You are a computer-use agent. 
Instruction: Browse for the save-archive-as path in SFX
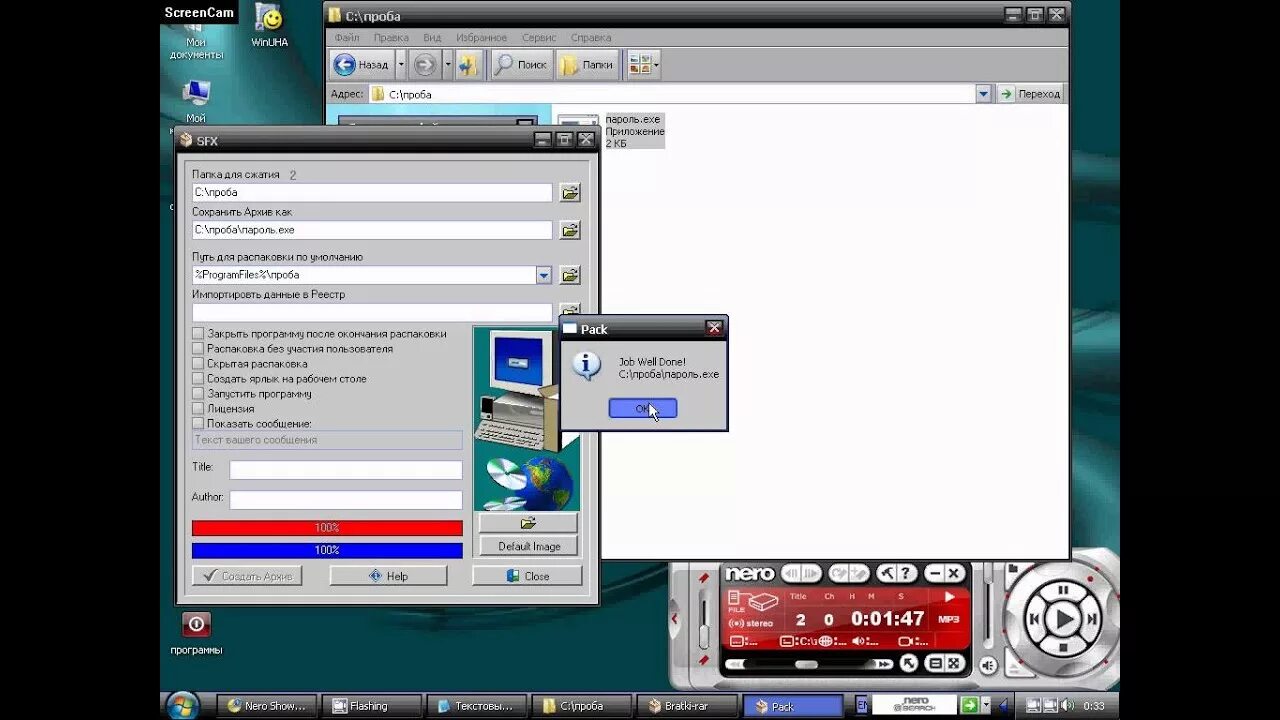pos(570,230)
